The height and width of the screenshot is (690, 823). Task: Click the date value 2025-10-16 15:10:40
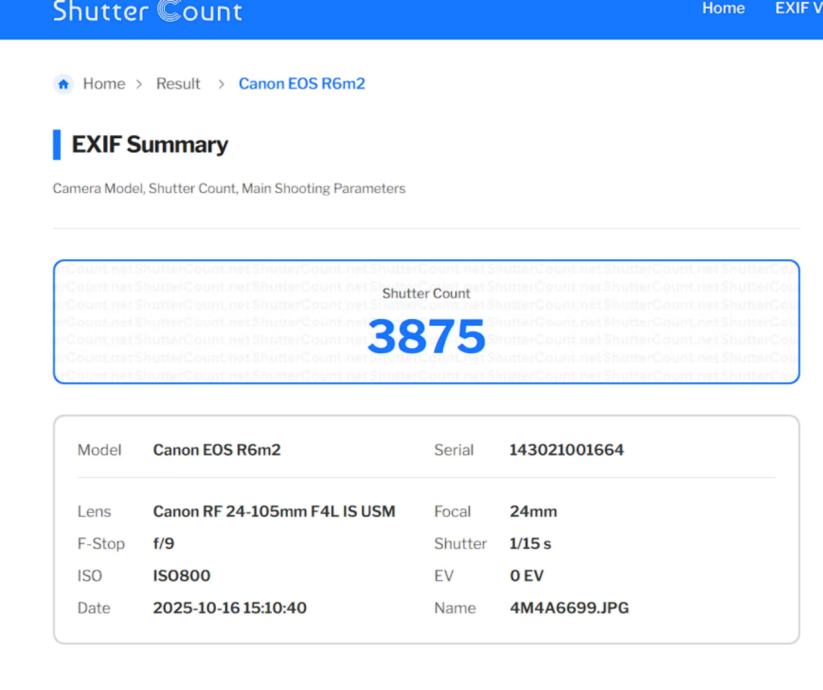[229, 608]
